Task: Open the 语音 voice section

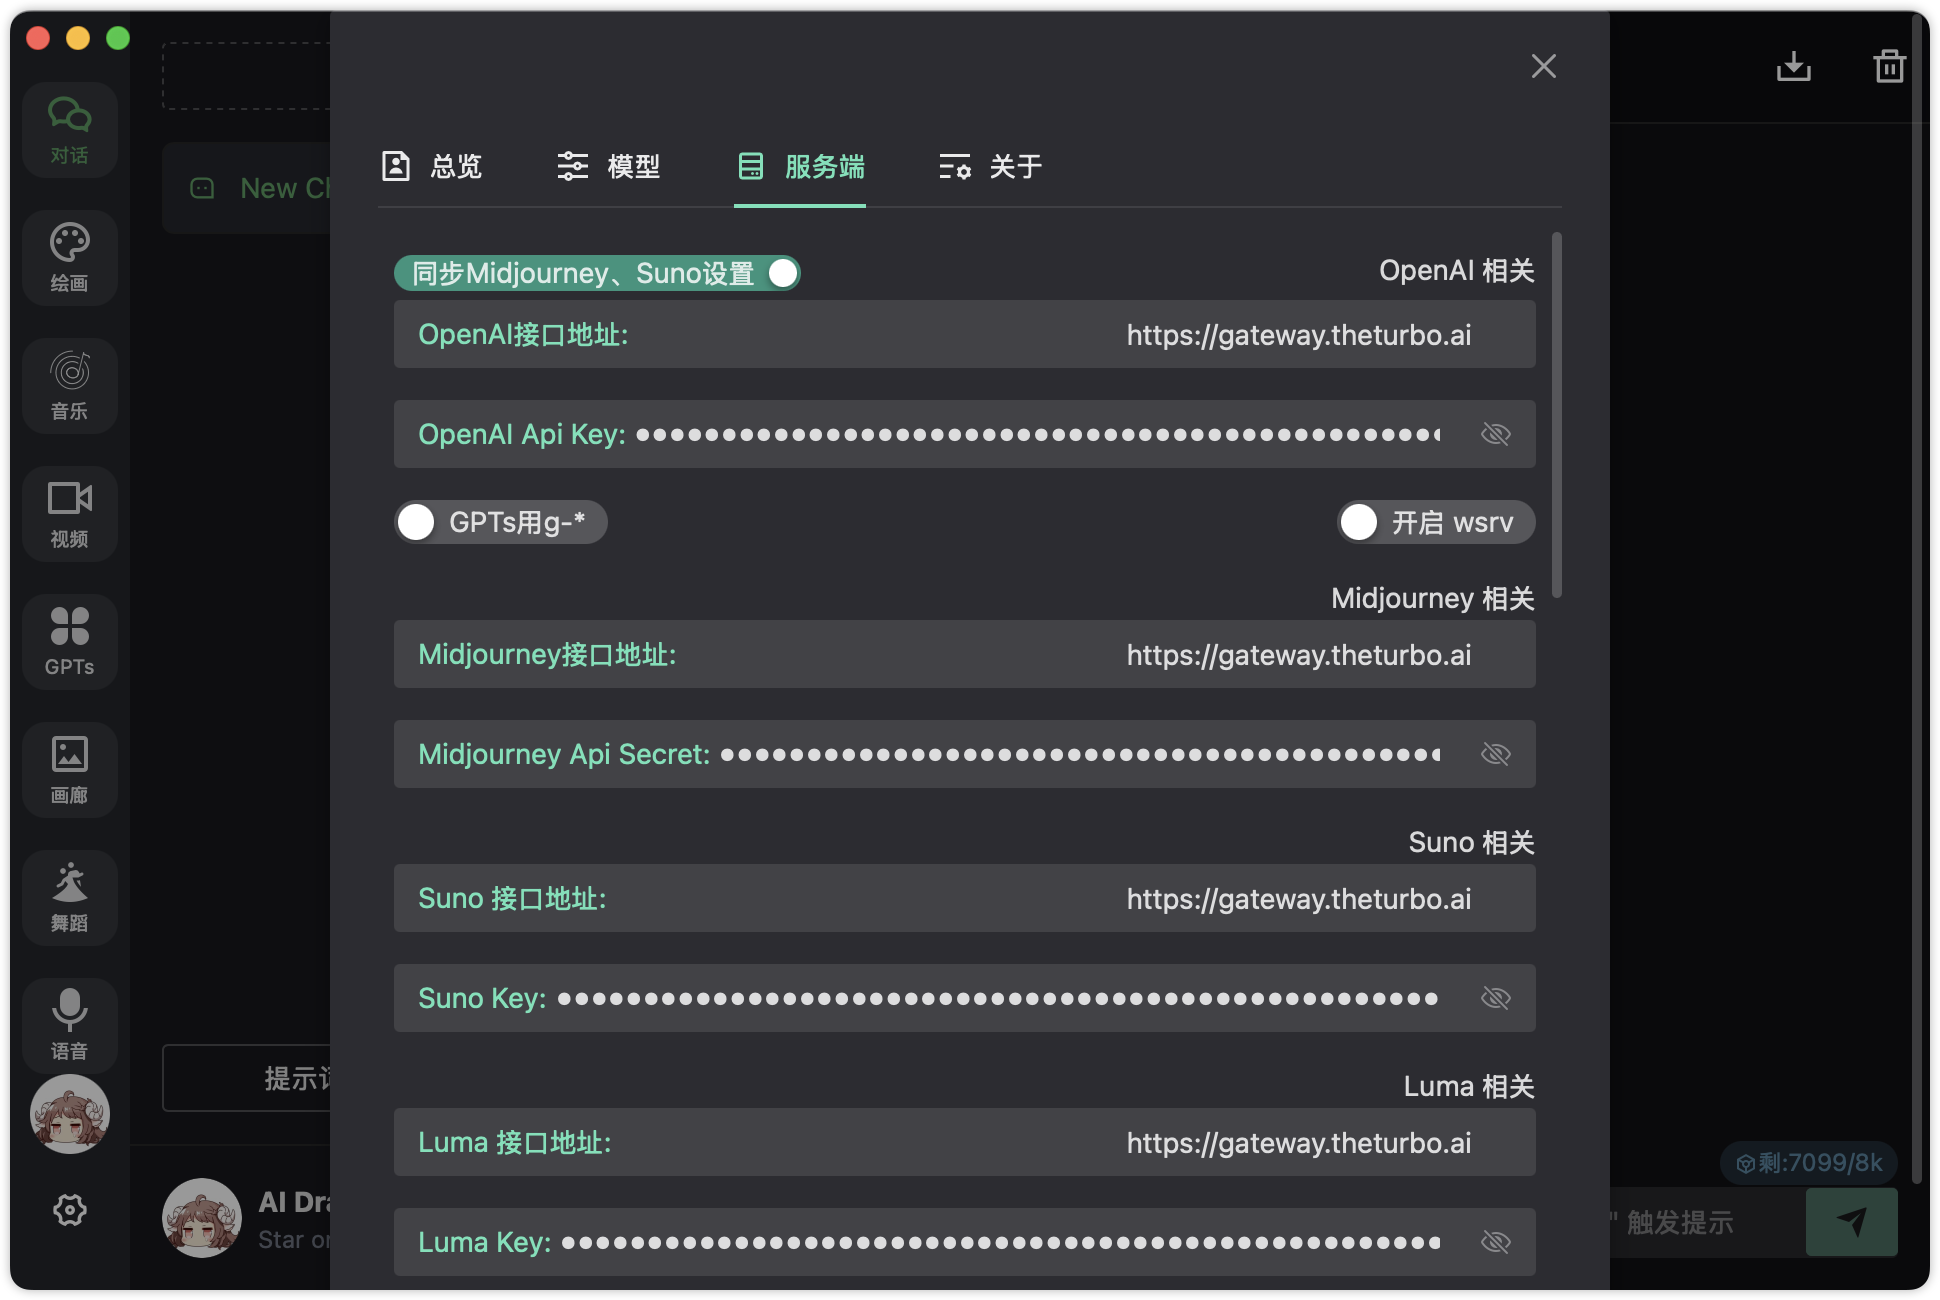Action: click(69, 1025)
